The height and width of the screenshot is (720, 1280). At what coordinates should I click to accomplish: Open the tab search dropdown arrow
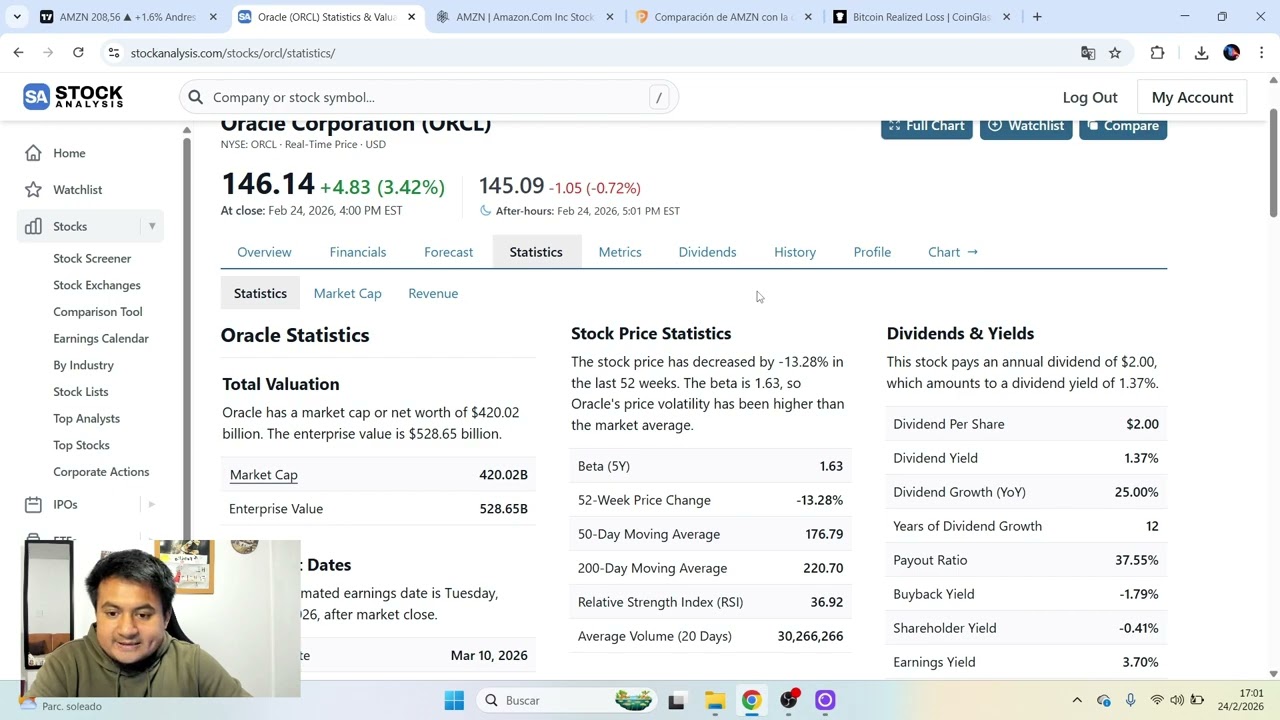click(17, 17)
